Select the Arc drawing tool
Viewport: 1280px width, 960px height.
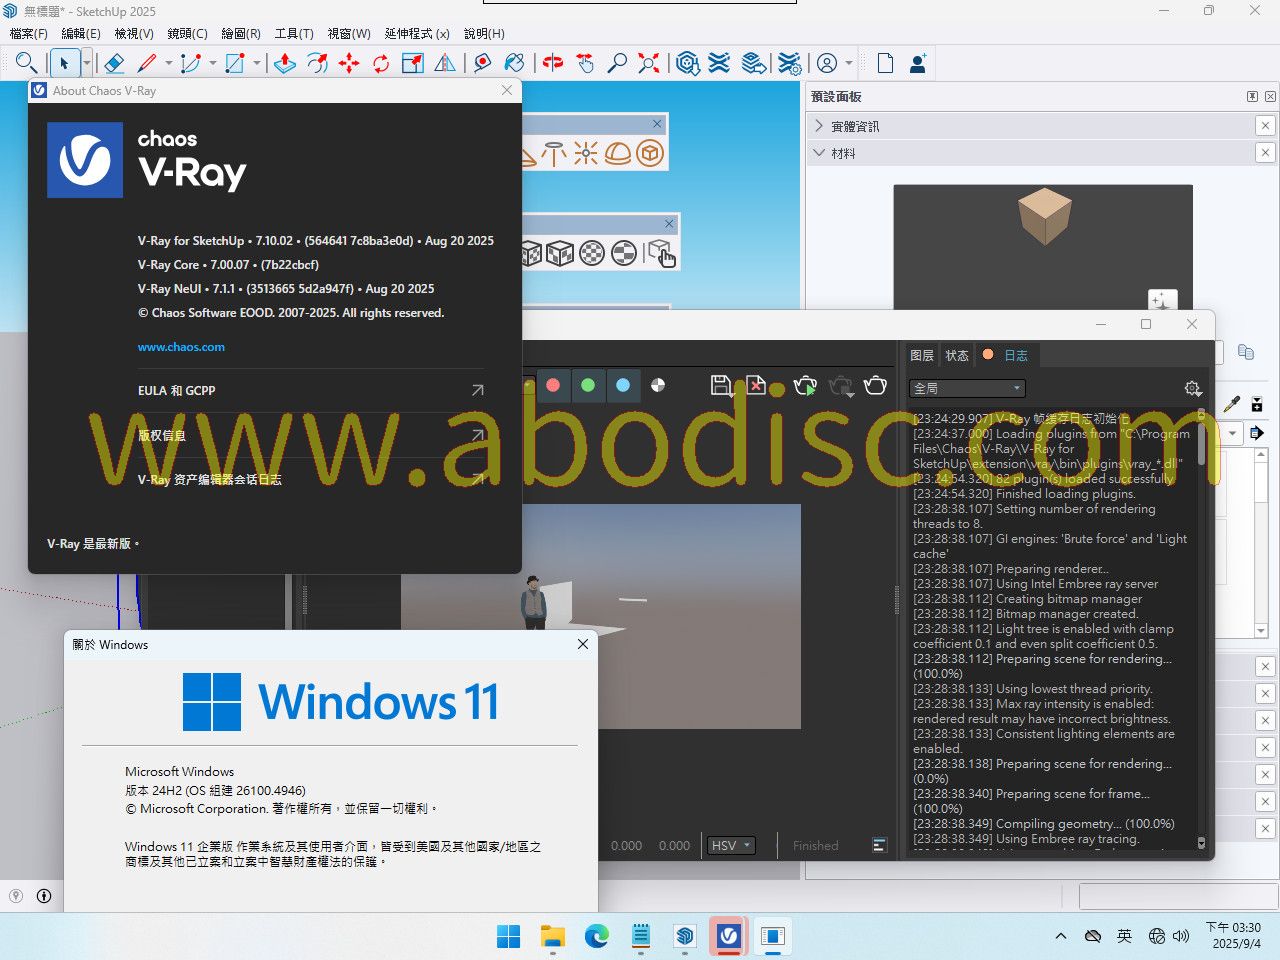[191, 63]
